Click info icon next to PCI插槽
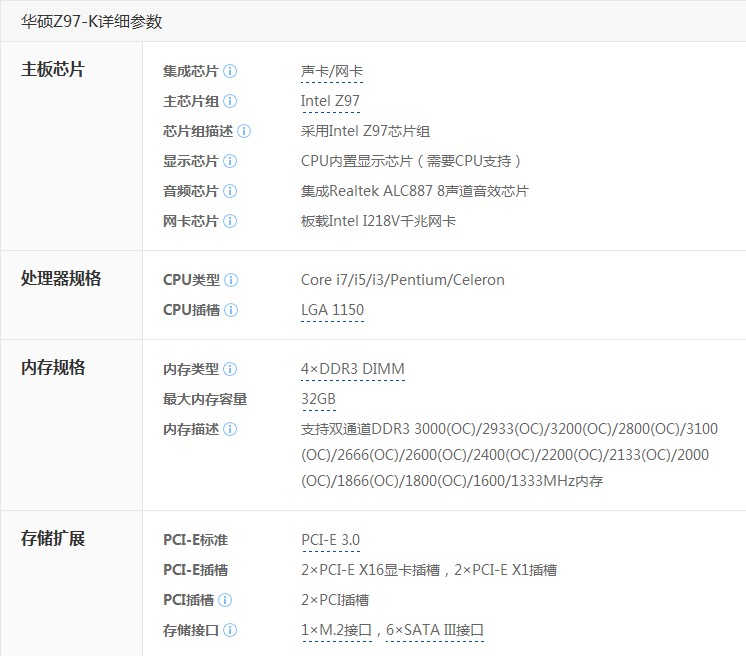This screenshot has width=746, height=656. tap(225, 600)
